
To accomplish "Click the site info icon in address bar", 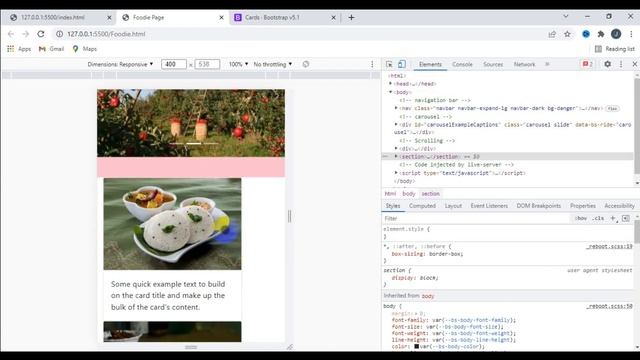I will click(x=60, y=34).
